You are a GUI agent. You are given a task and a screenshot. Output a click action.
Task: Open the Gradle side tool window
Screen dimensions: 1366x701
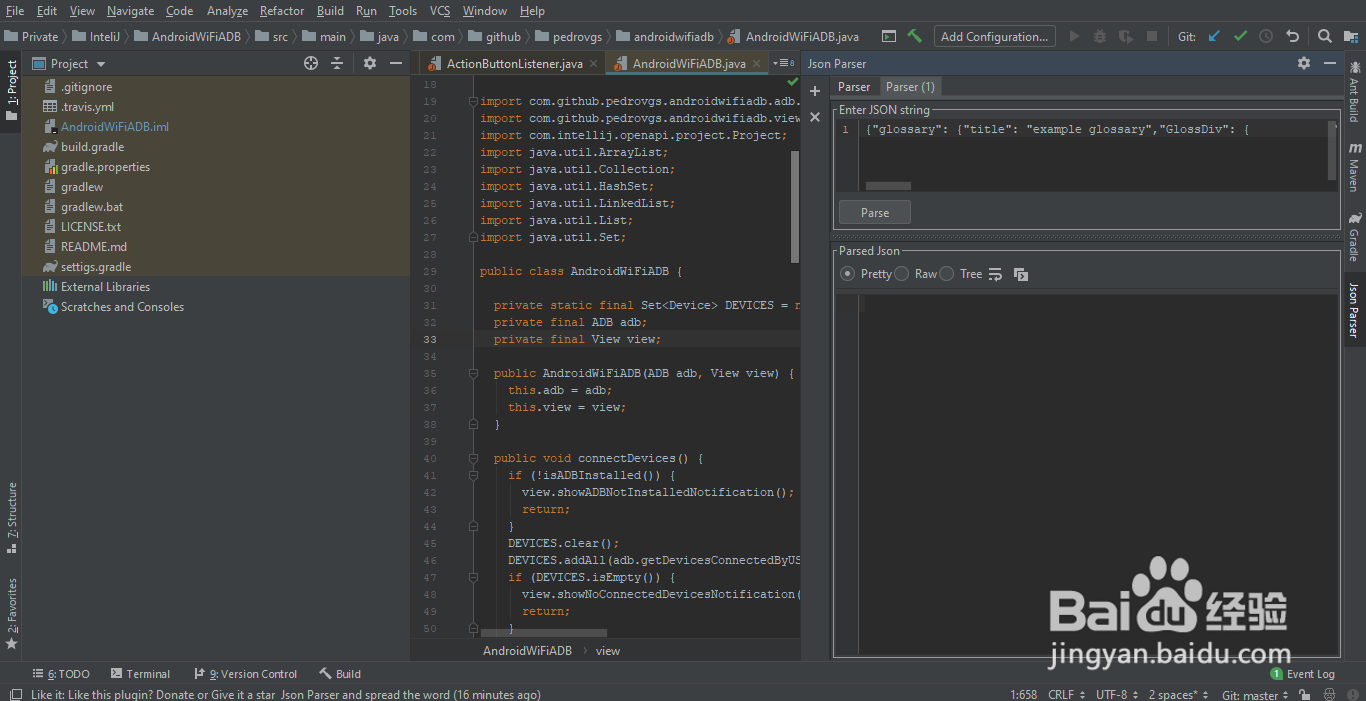point(1354,236)
